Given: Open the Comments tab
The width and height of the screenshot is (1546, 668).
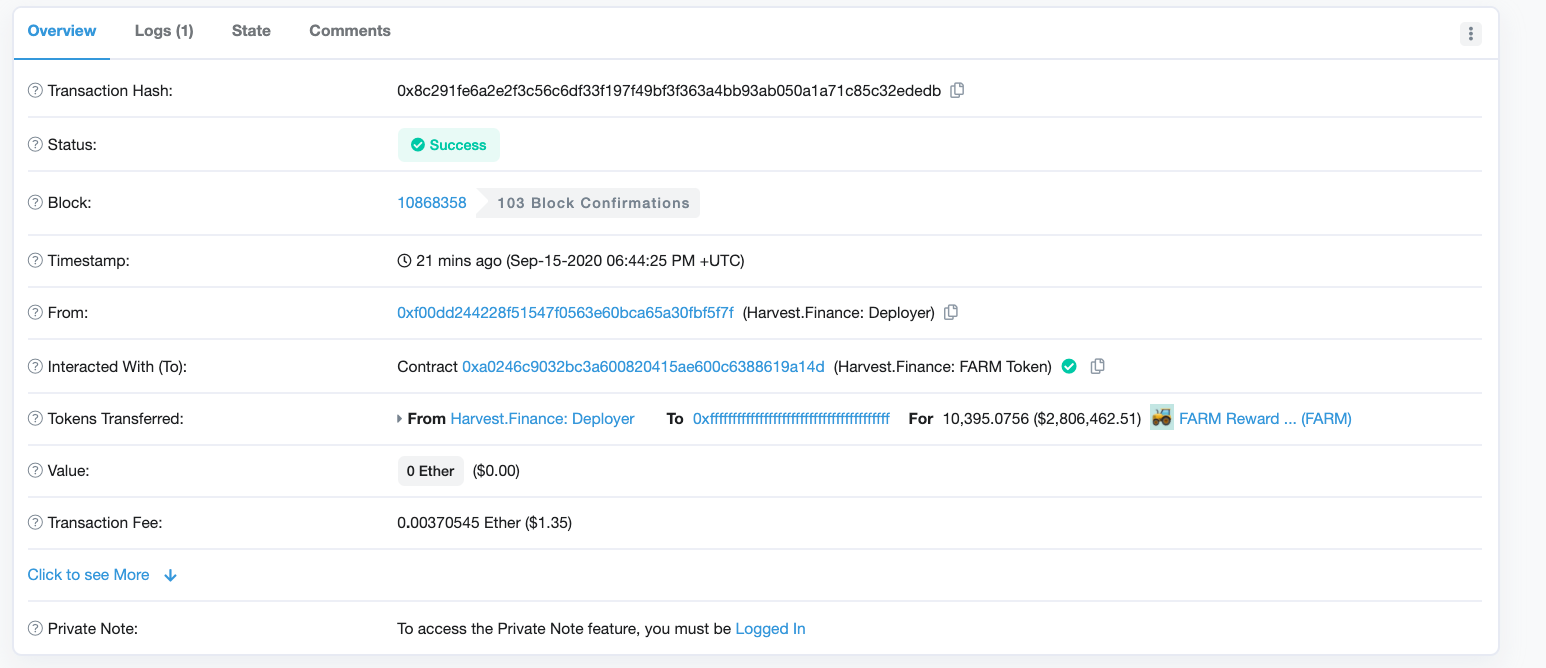Looking at the screenshot, I should pyautogui.click(x=350, y=31).
